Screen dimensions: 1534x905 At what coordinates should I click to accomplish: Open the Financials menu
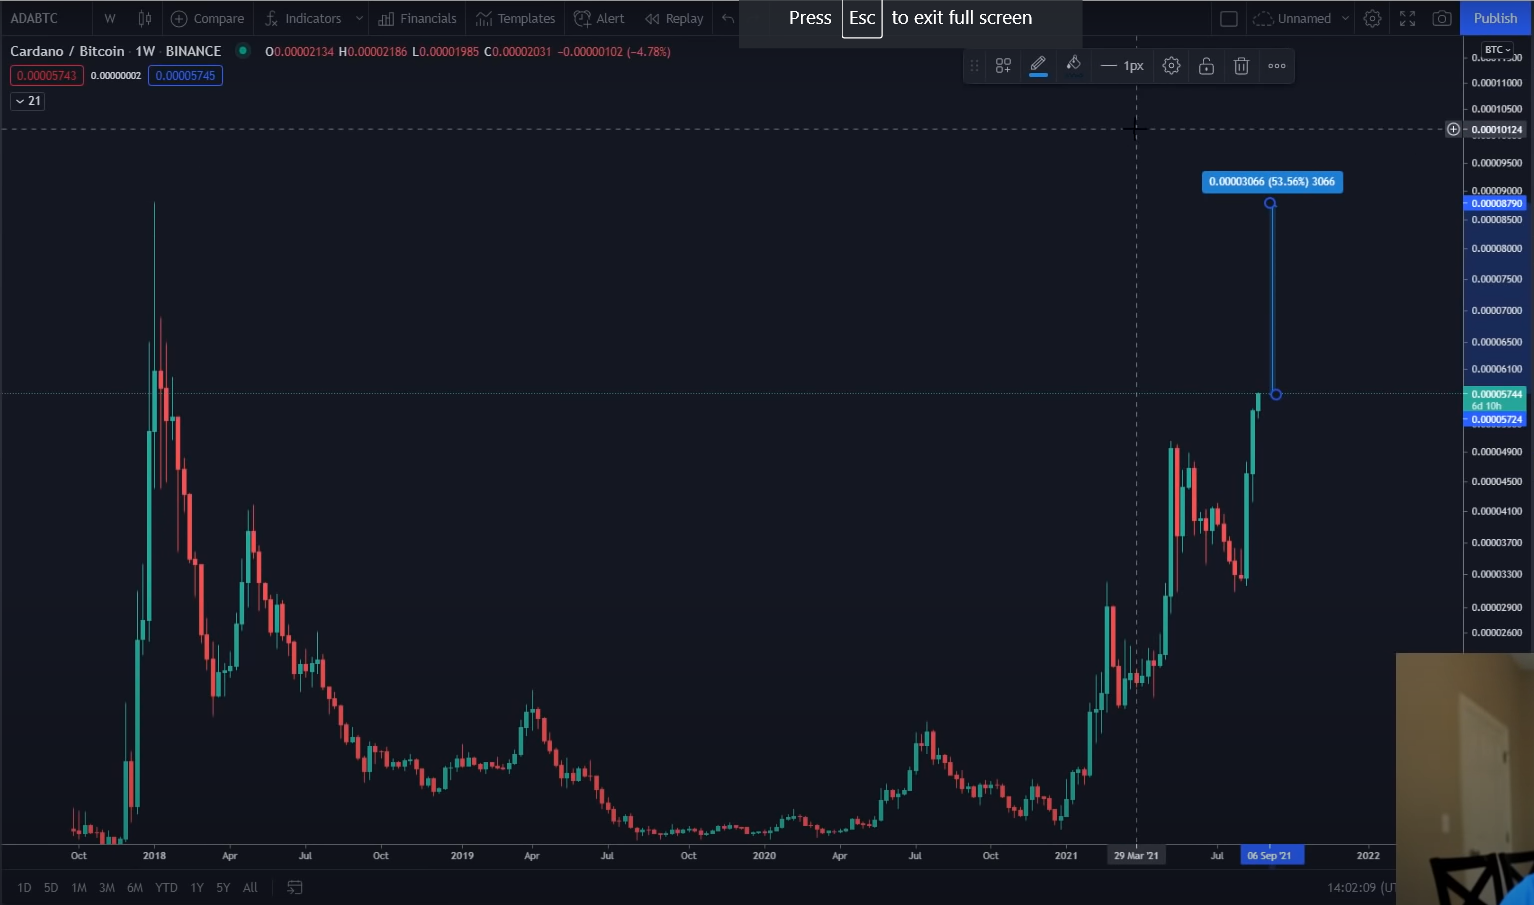click(x=418, y=18)
